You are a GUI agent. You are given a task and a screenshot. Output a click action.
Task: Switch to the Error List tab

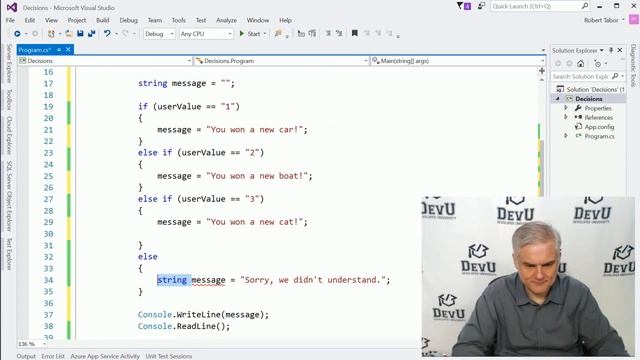point(53,356)
